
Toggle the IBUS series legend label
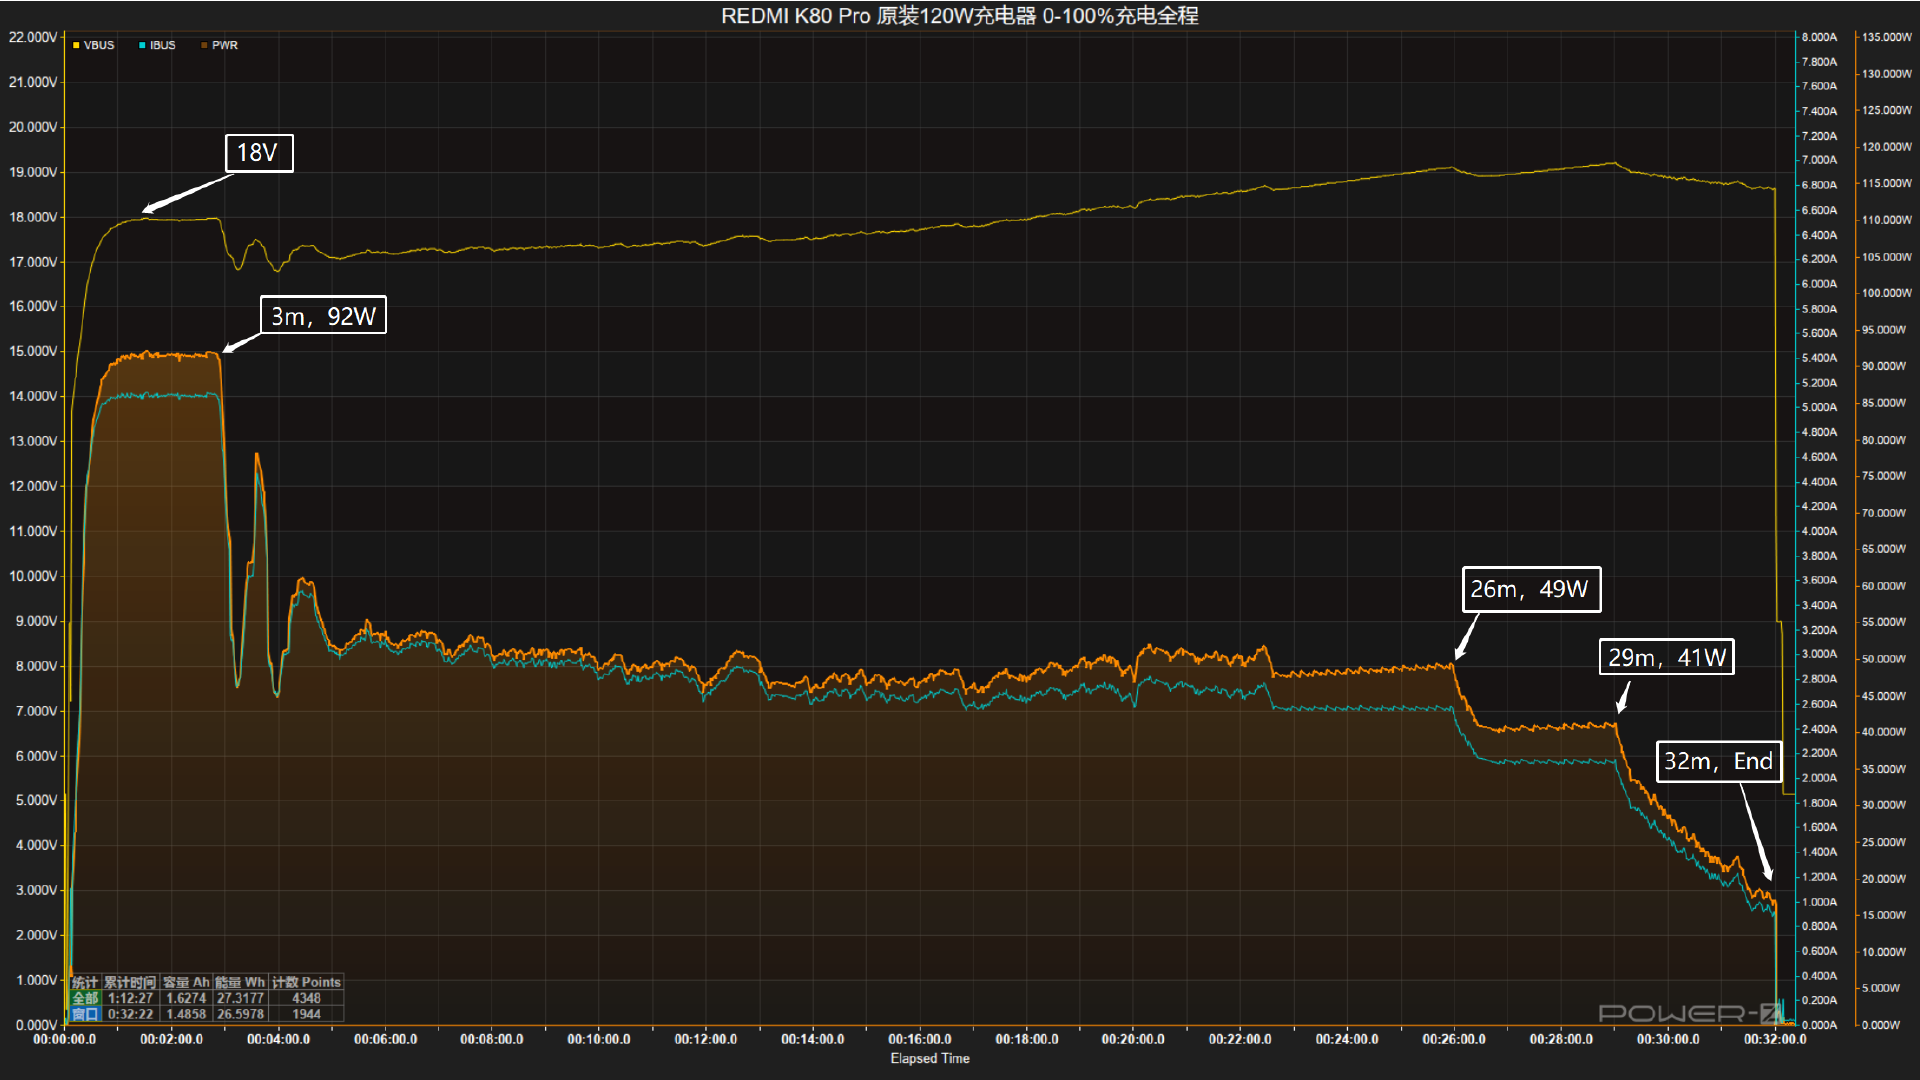click(x=163, y=45)
